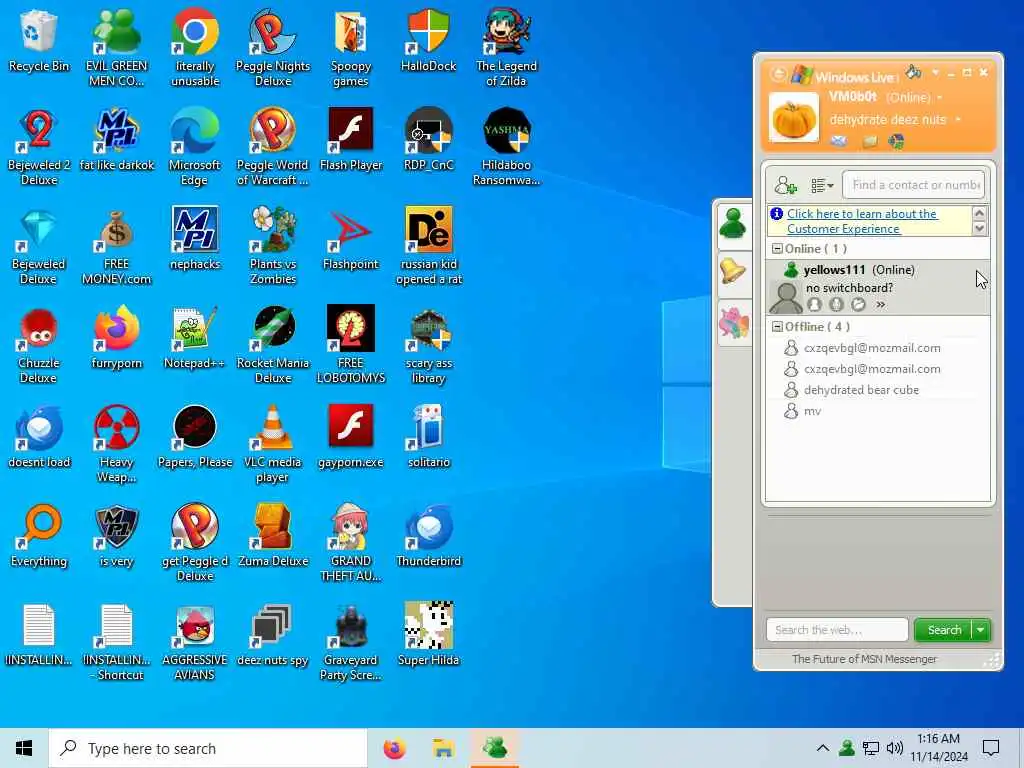The height and width of the screenshot is (768, 1024).
Task: Click the share activity icon under yellows111
Action: tap(858, 304)
